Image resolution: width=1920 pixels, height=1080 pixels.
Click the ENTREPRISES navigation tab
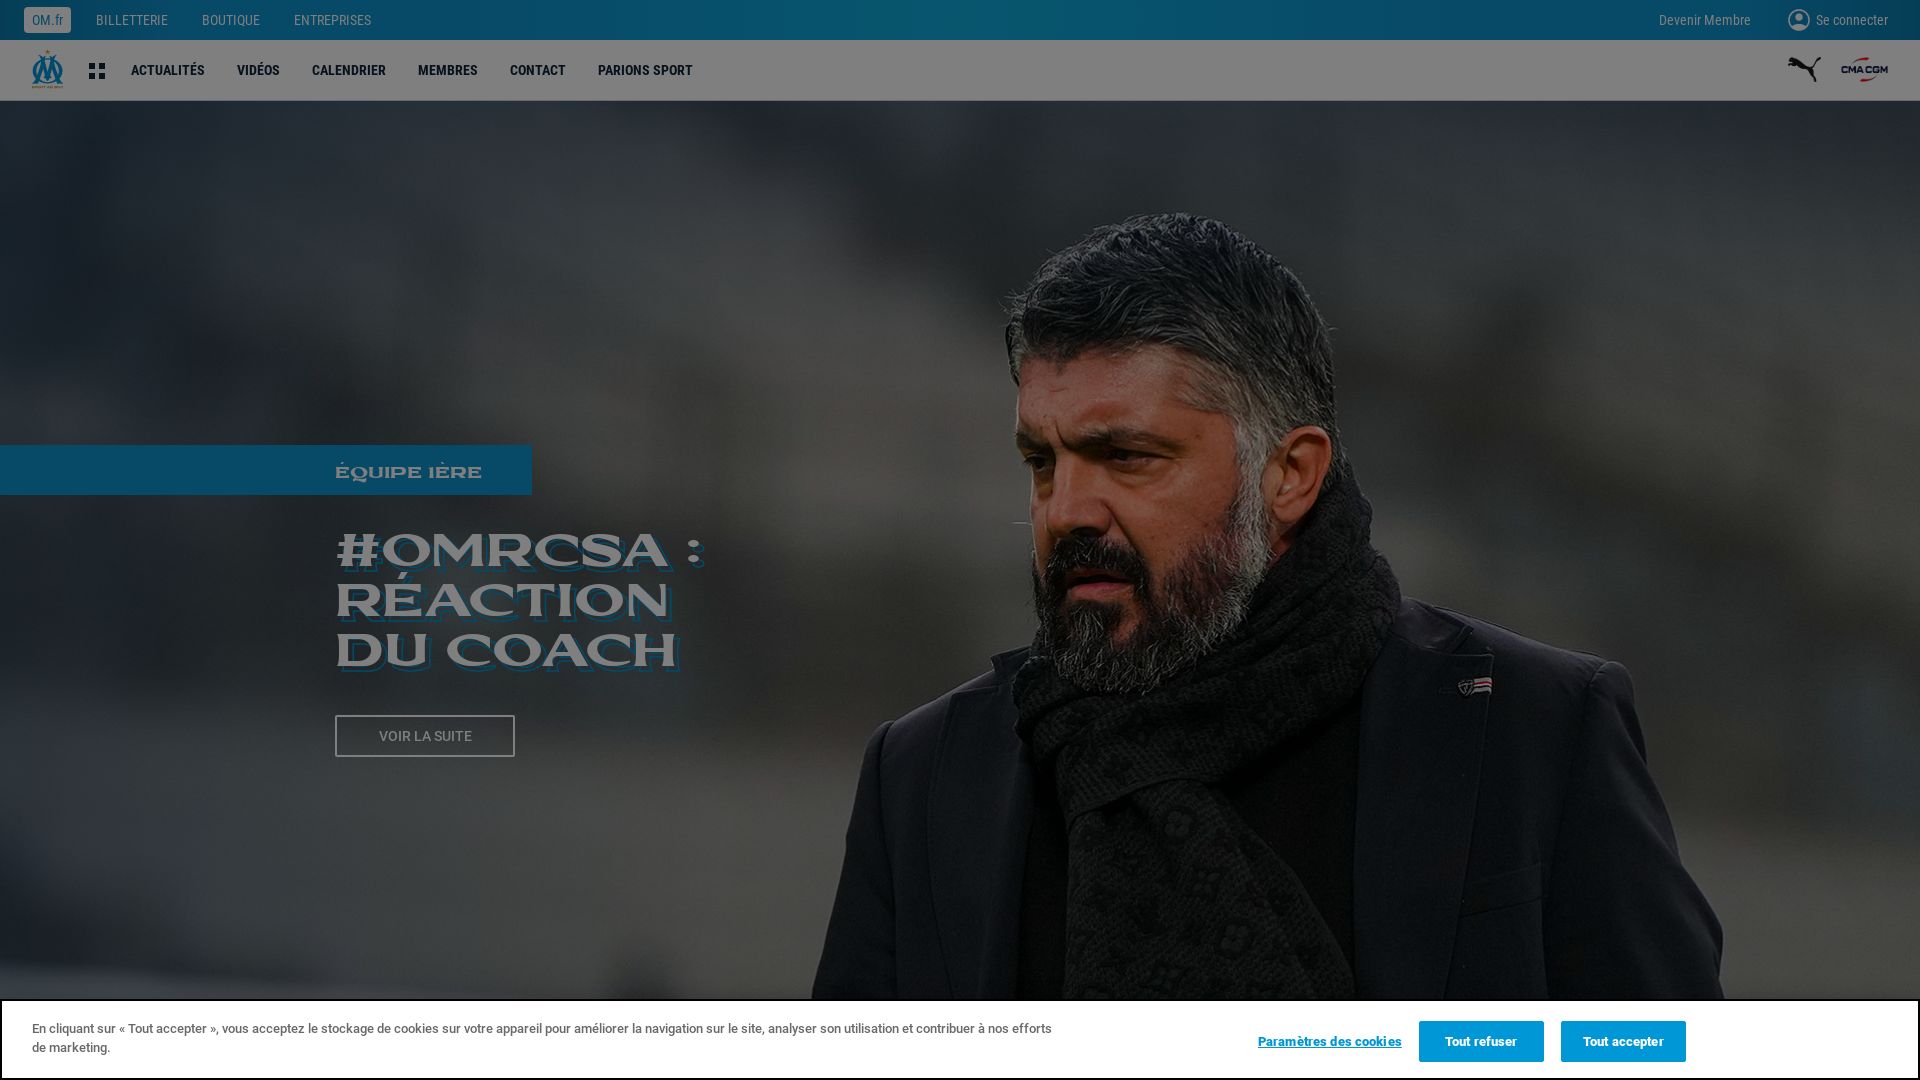point(332,20)
